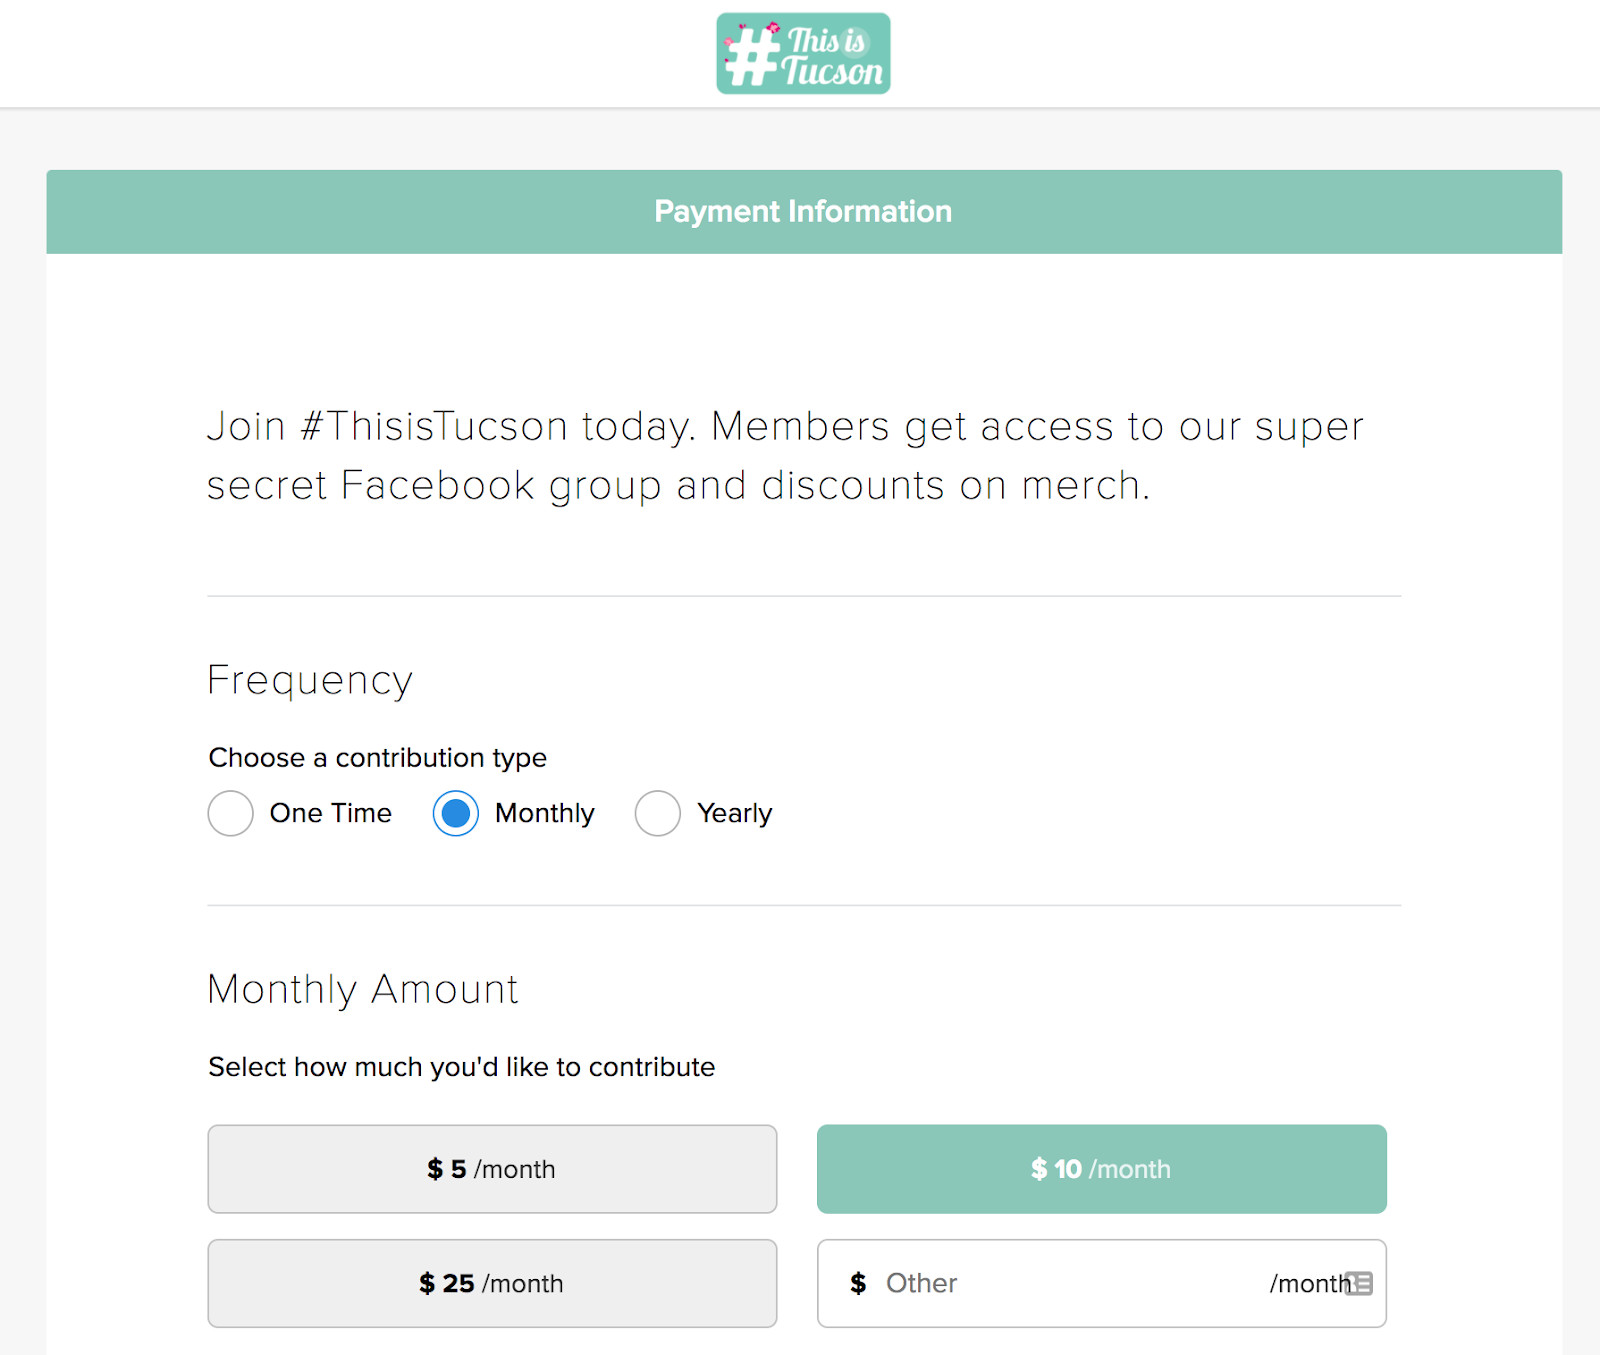Click "Select how much you'd like to contribute"
Image resolution: width=1600 pixels, height=1355 pixels.
461,1067
